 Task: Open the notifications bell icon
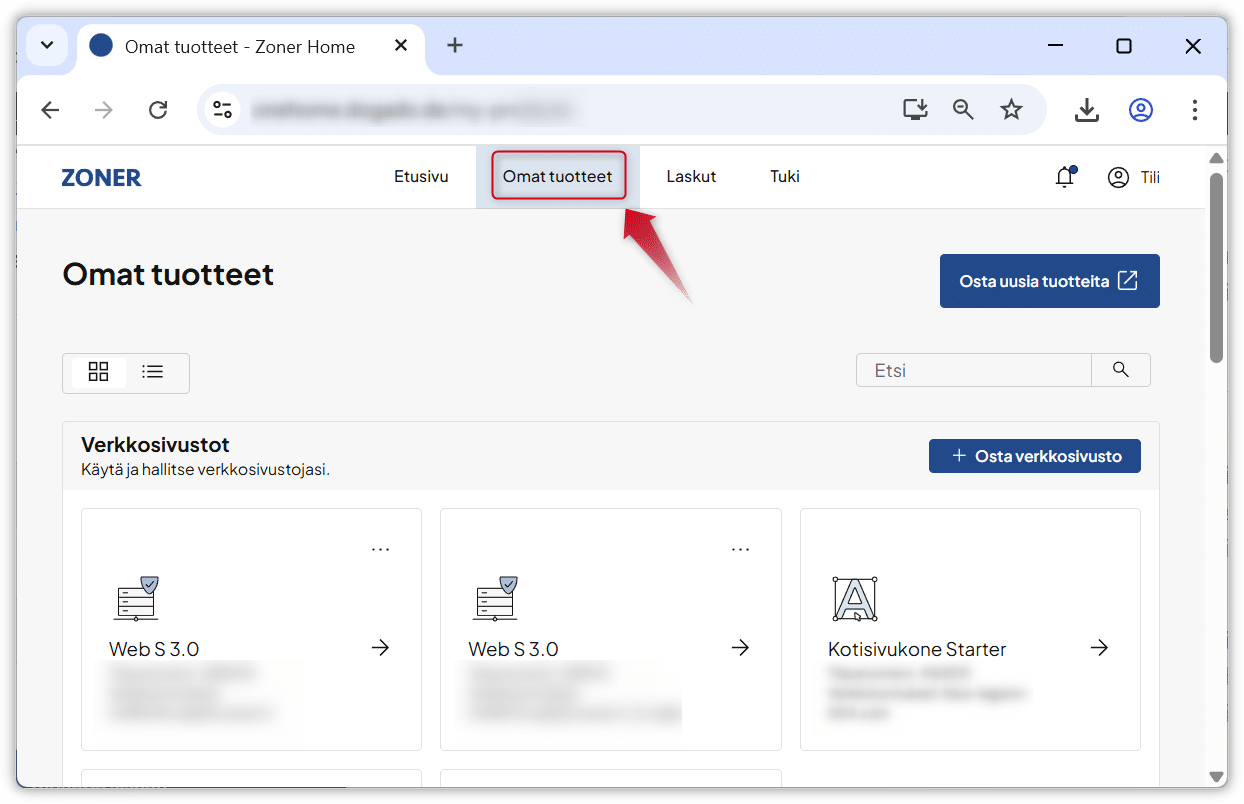click(x=1065, y=177)
